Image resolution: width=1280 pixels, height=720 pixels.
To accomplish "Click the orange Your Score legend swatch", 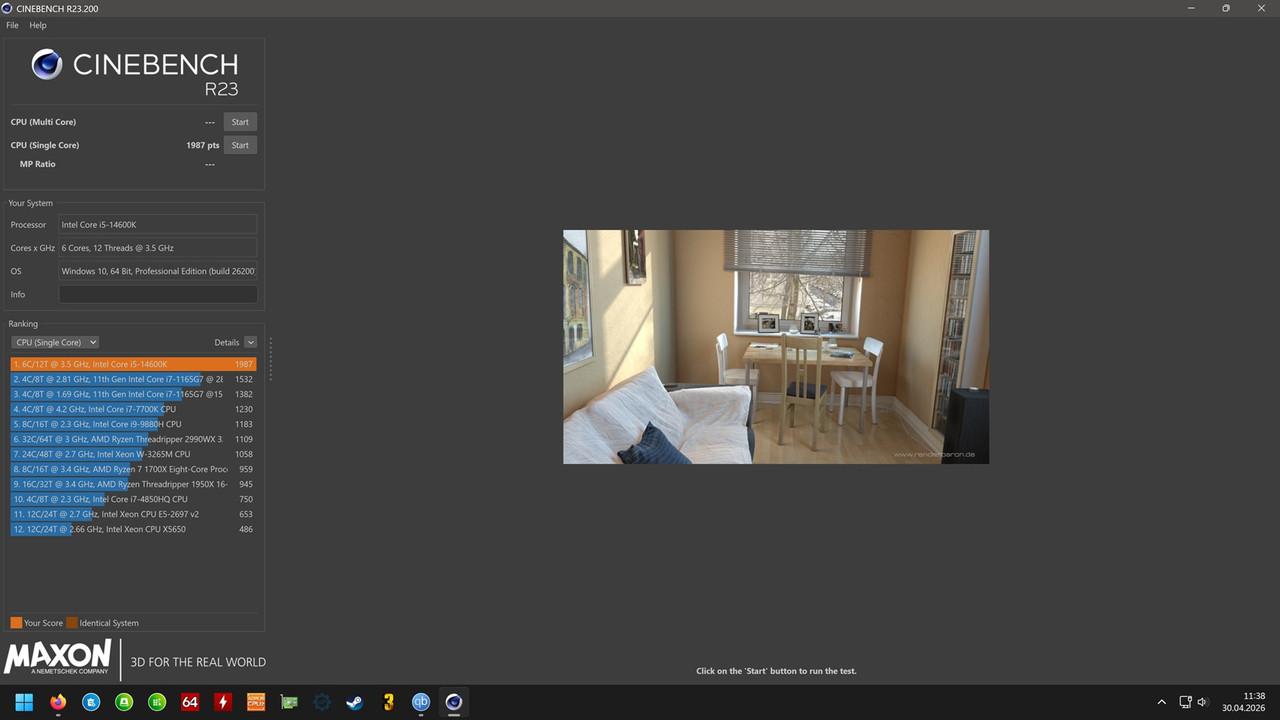I will click(16, 623).
